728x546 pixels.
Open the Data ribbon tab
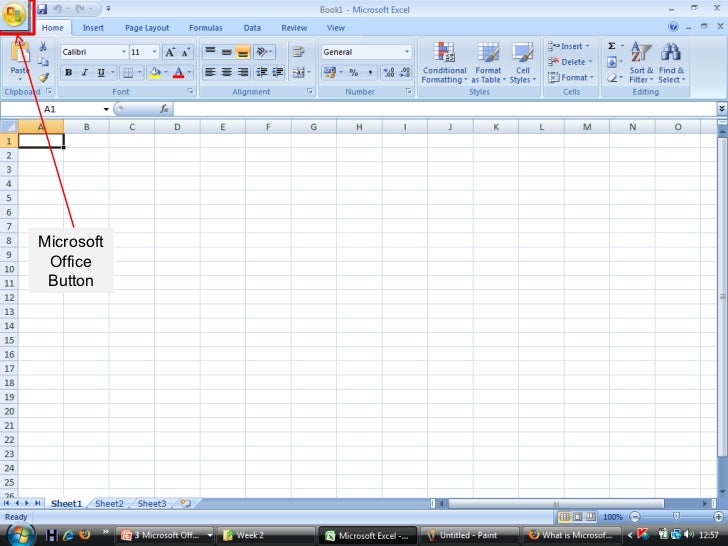[252, 28]
